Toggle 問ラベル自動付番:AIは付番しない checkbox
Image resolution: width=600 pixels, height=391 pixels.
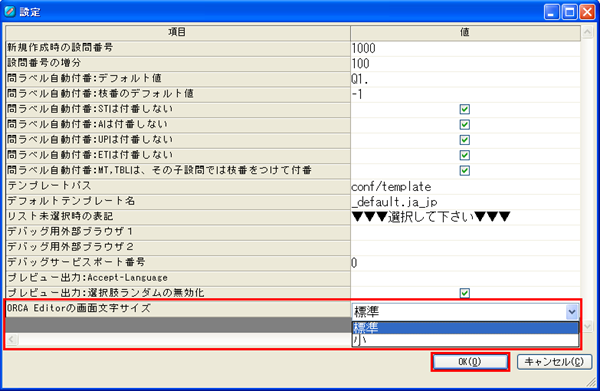tap(465, 125)
